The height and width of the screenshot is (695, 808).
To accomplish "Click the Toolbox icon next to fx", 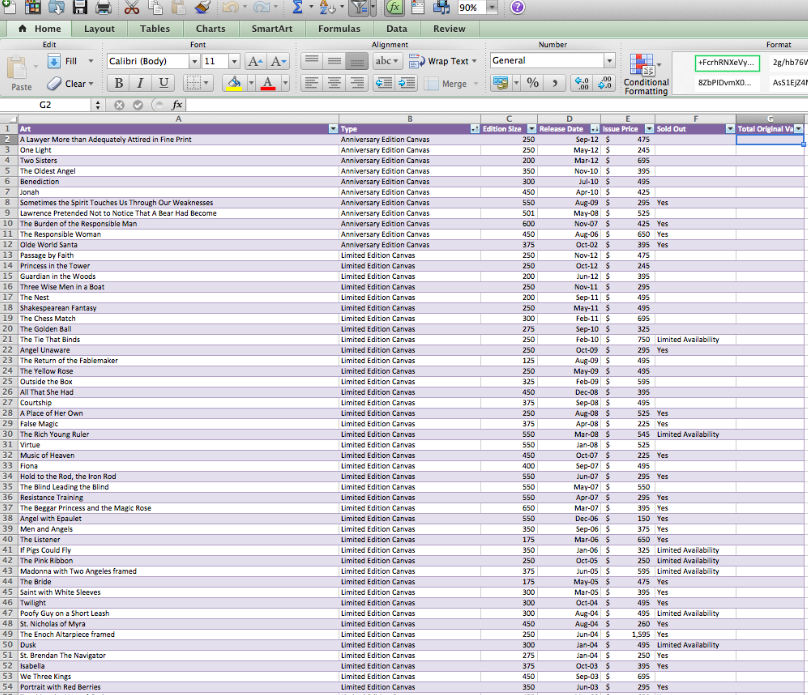I will coord(418,7).
